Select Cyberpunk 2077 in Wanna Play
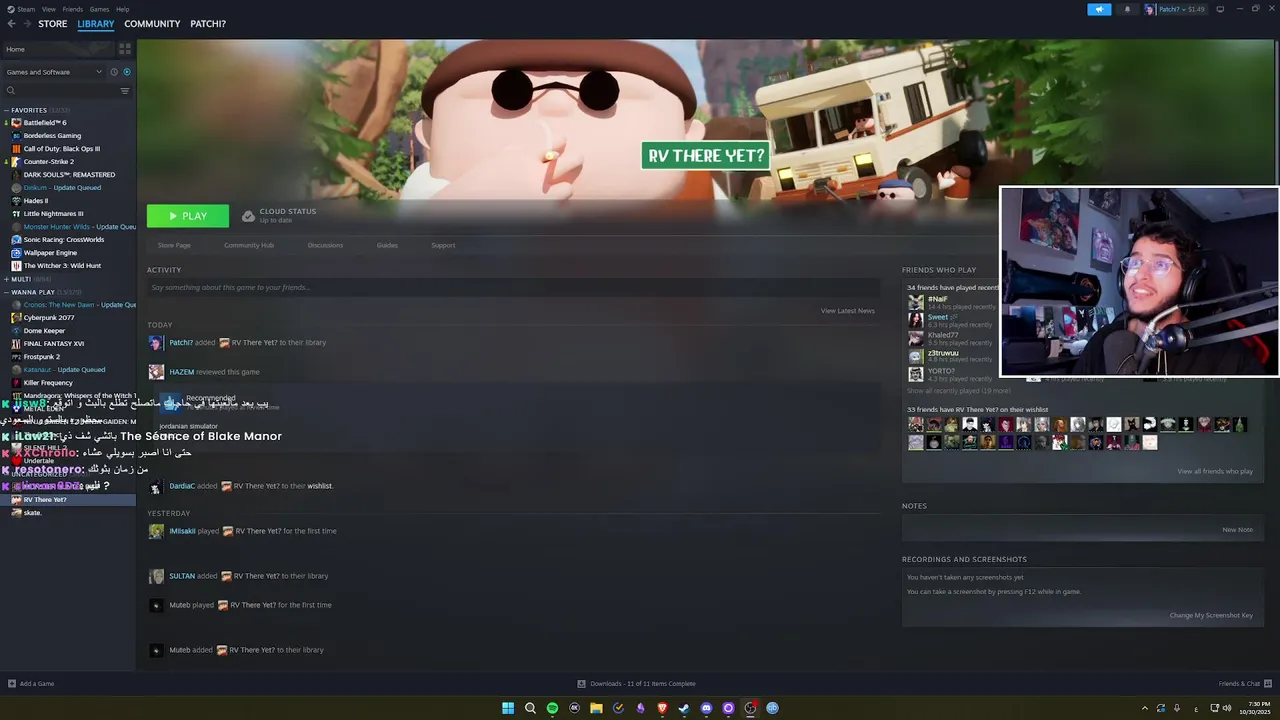Viewport: 1280px width, 720px height. (48, 318)
